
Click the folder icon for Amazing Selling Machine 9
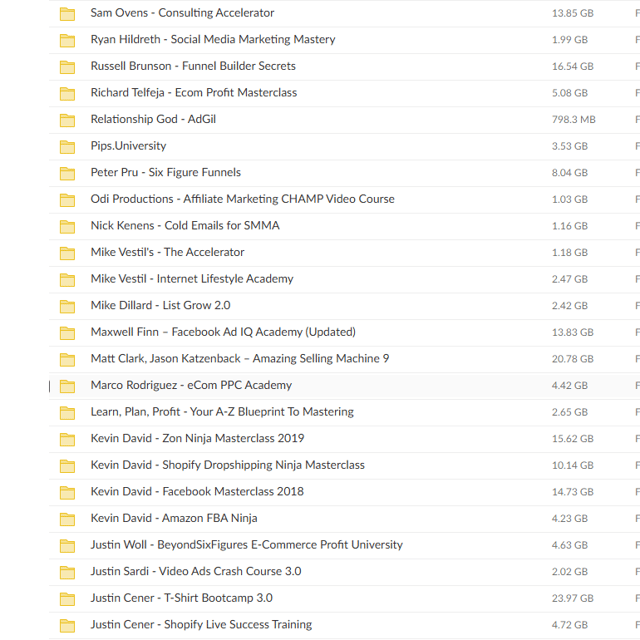67,360
